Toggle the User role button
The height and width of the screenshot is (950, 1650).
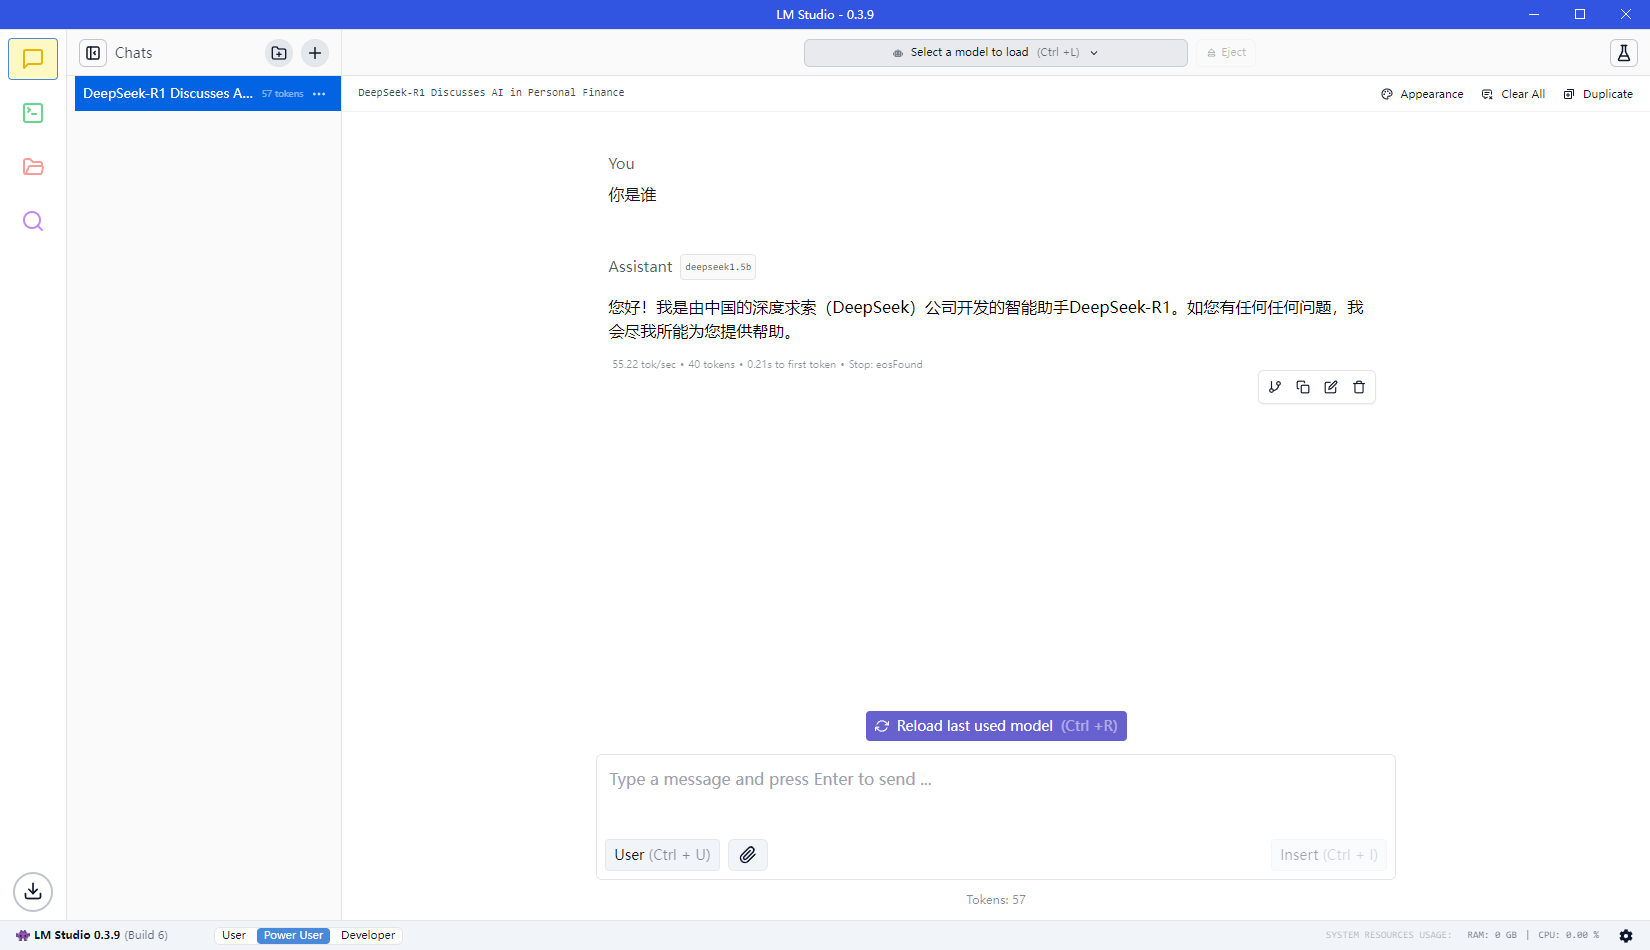(x=662, y=855)
